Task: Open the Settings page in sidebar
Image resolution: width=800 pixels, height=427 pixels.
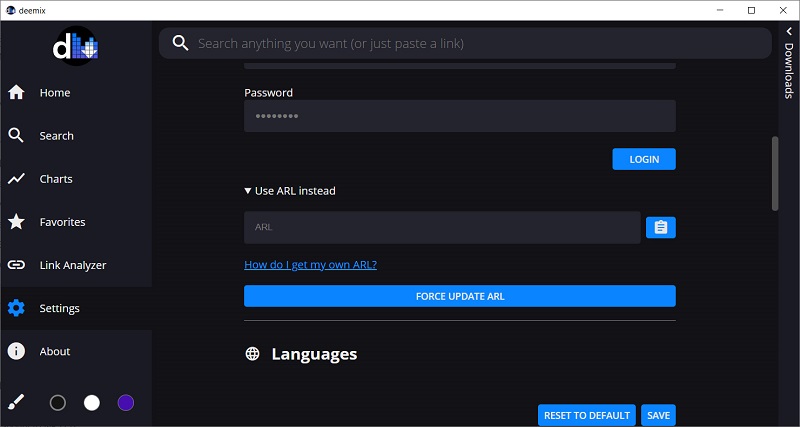Action: click(59, 308)
